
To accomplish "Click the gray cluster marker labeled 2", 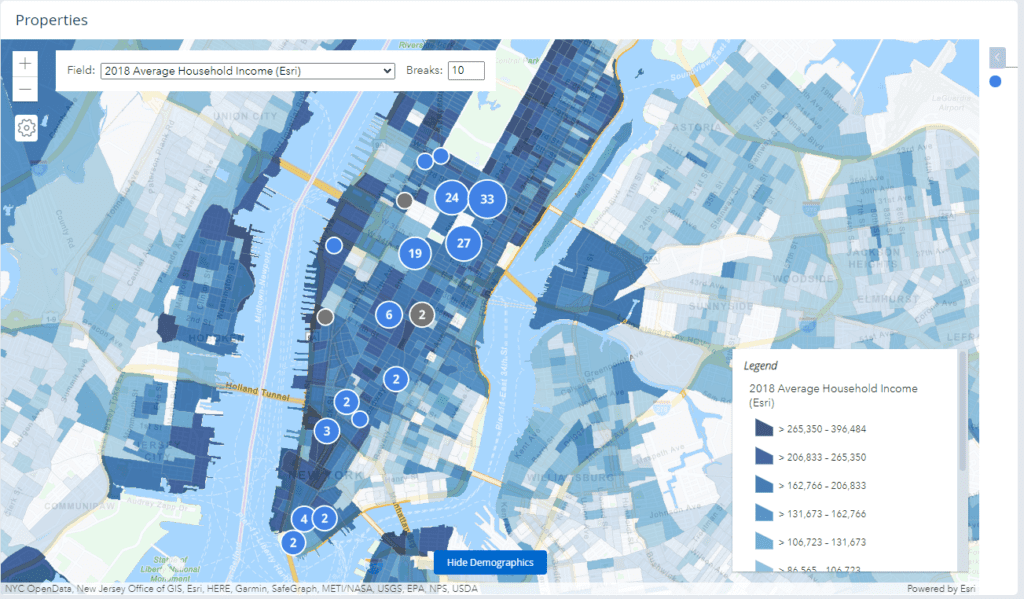I will click(x=422, y=314).
